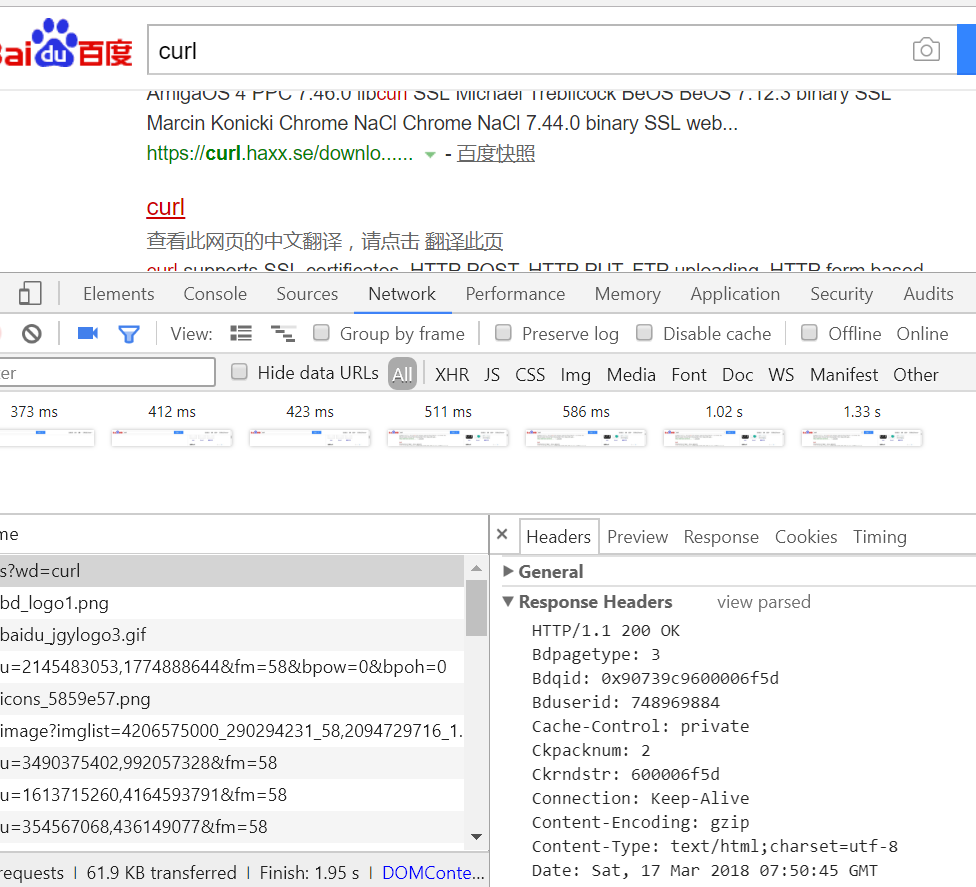Select the Headers detail tab
Viewport: 976px width, 887px height.
tap(558, 537)
